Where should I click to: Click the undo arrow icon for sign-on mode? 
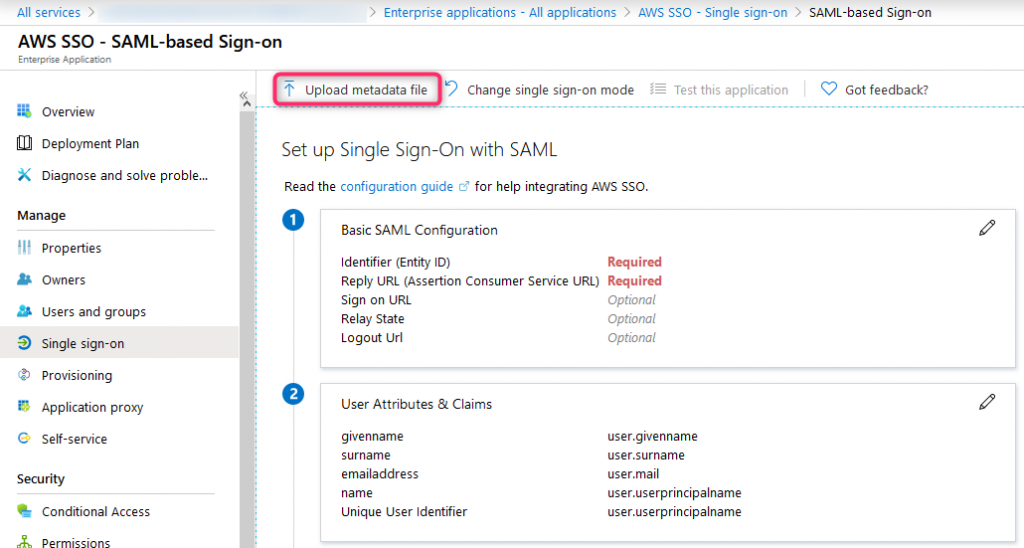pyautogui.click(x=451, y=88)
